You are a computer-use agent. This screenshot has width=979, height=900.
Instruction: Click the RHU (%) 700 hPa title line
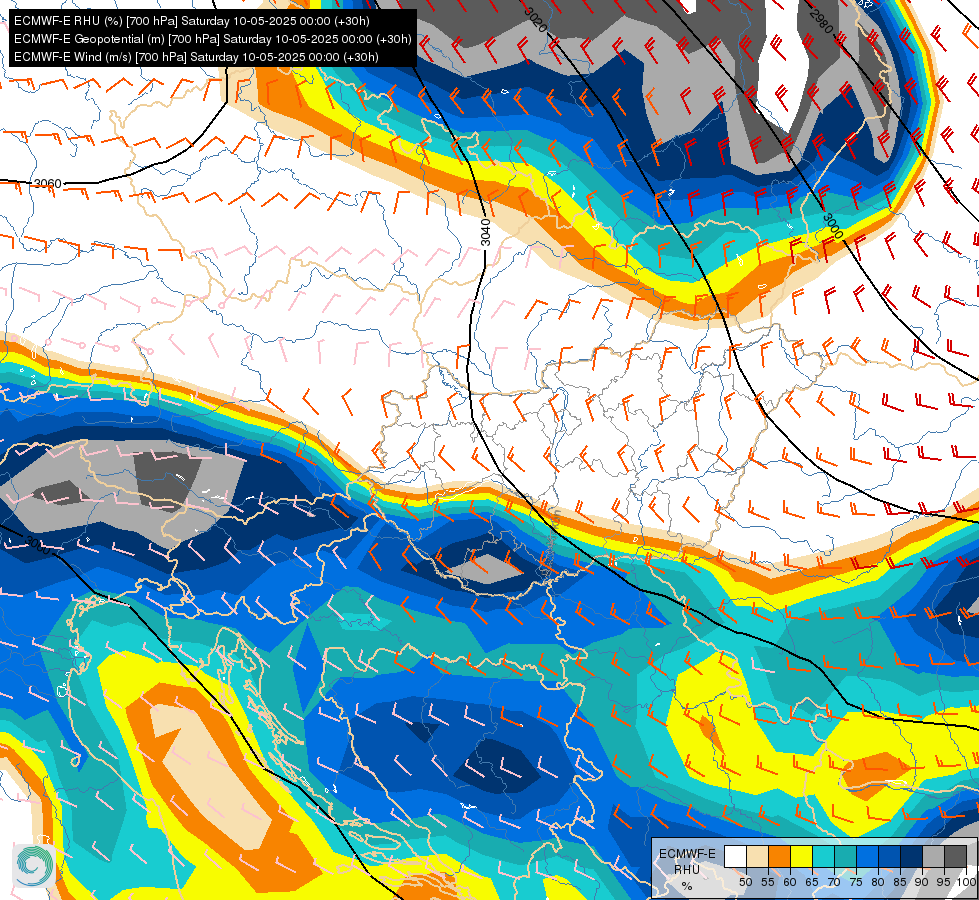click(192, 21)
